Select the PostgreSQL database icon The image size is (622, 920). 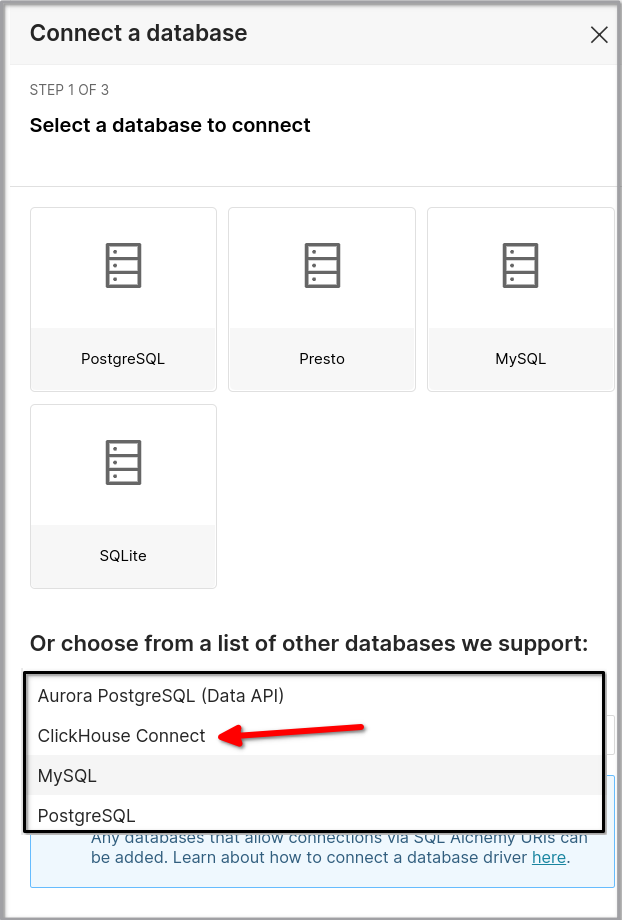click(122, 297)
